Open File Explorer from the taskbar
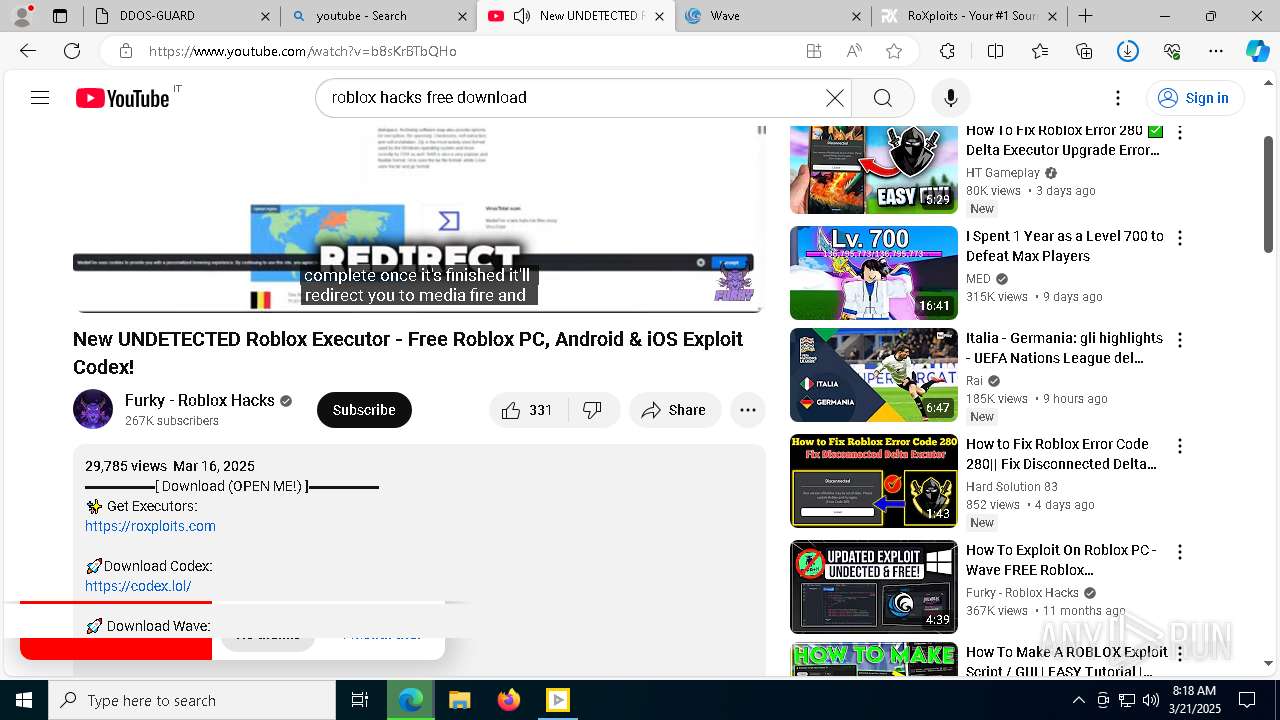1280x720 pixels. (459, 700)
